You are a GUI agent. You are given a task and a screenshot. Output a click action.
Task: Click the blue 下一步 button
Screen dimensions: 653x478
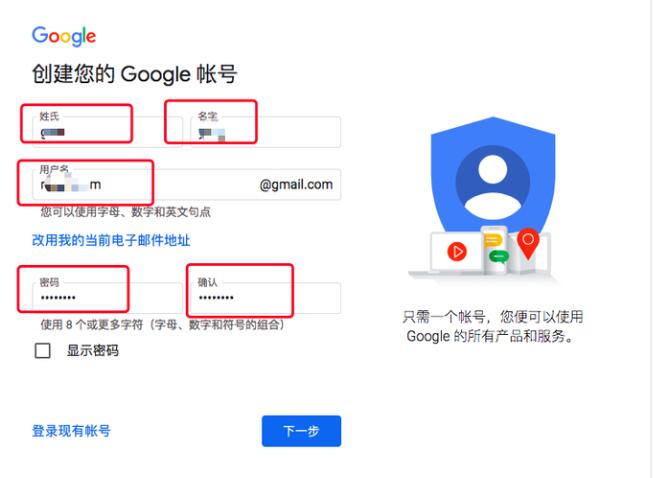click(x=302, y=431)
